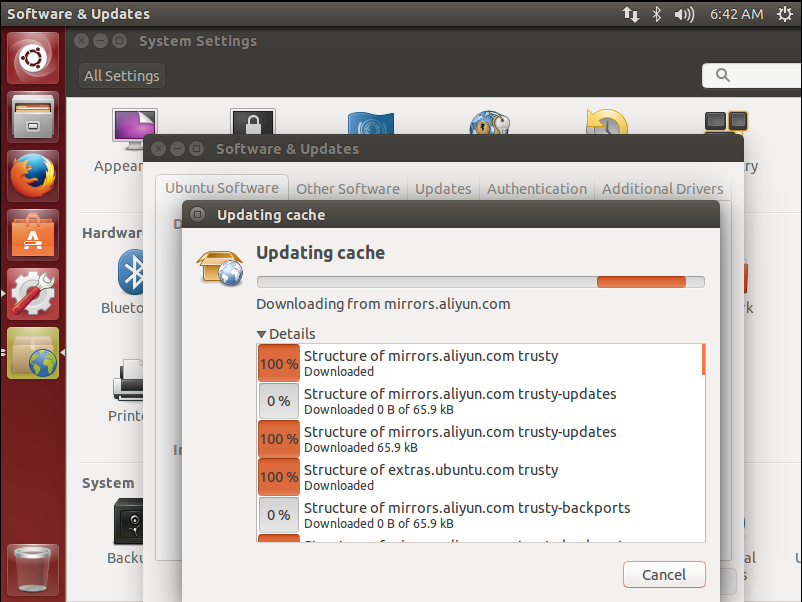Select the 'Structure of mirrors.aliyun.com trusty' row
This screenshot has width=802, height=602.
480,363
